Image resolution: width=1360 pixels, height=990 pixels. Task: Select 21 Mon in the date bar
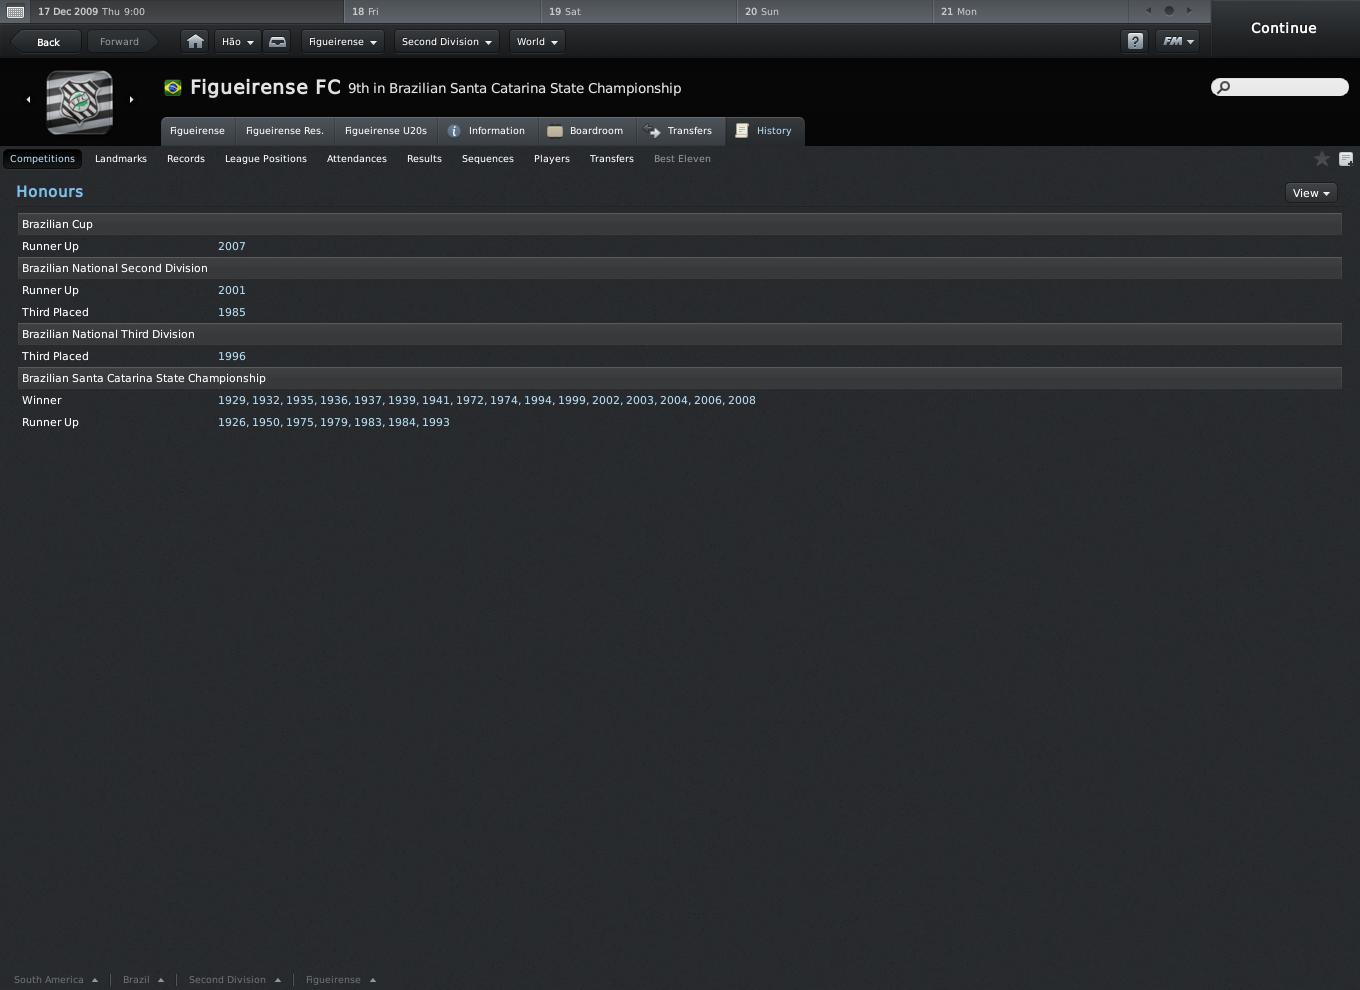pos(1031,11)
